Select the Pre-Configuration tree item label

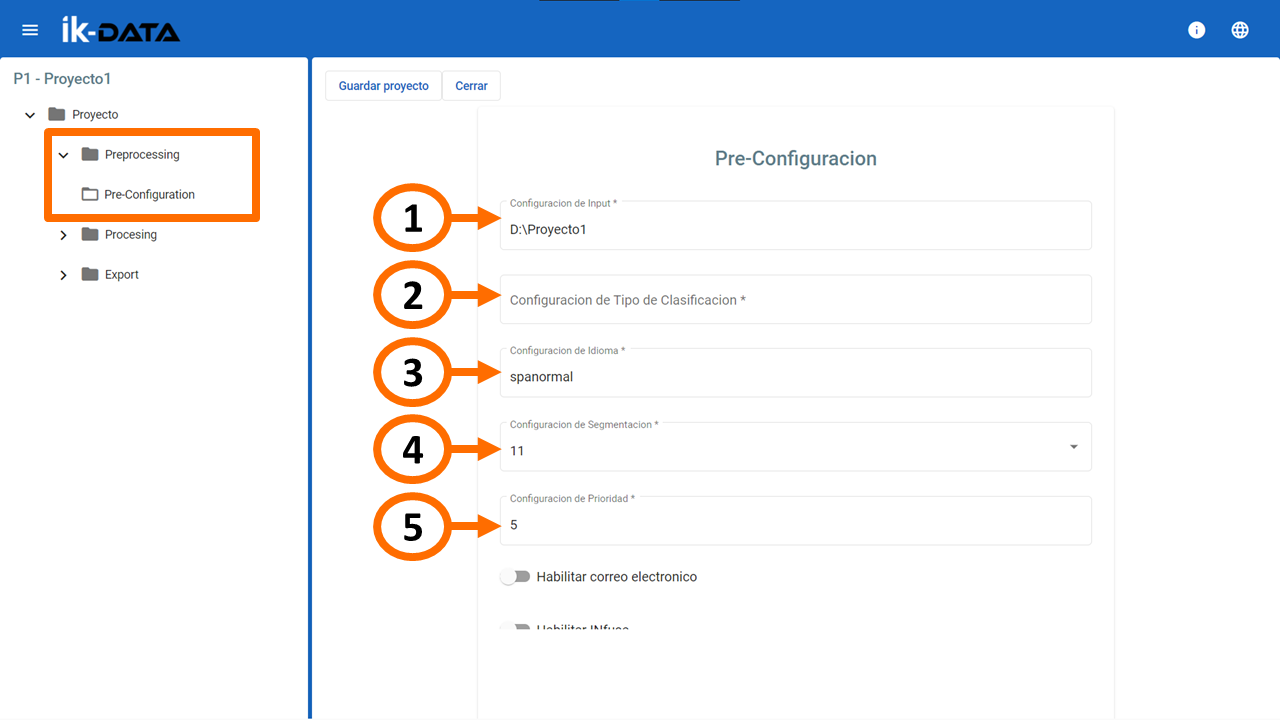click(150, 194)
